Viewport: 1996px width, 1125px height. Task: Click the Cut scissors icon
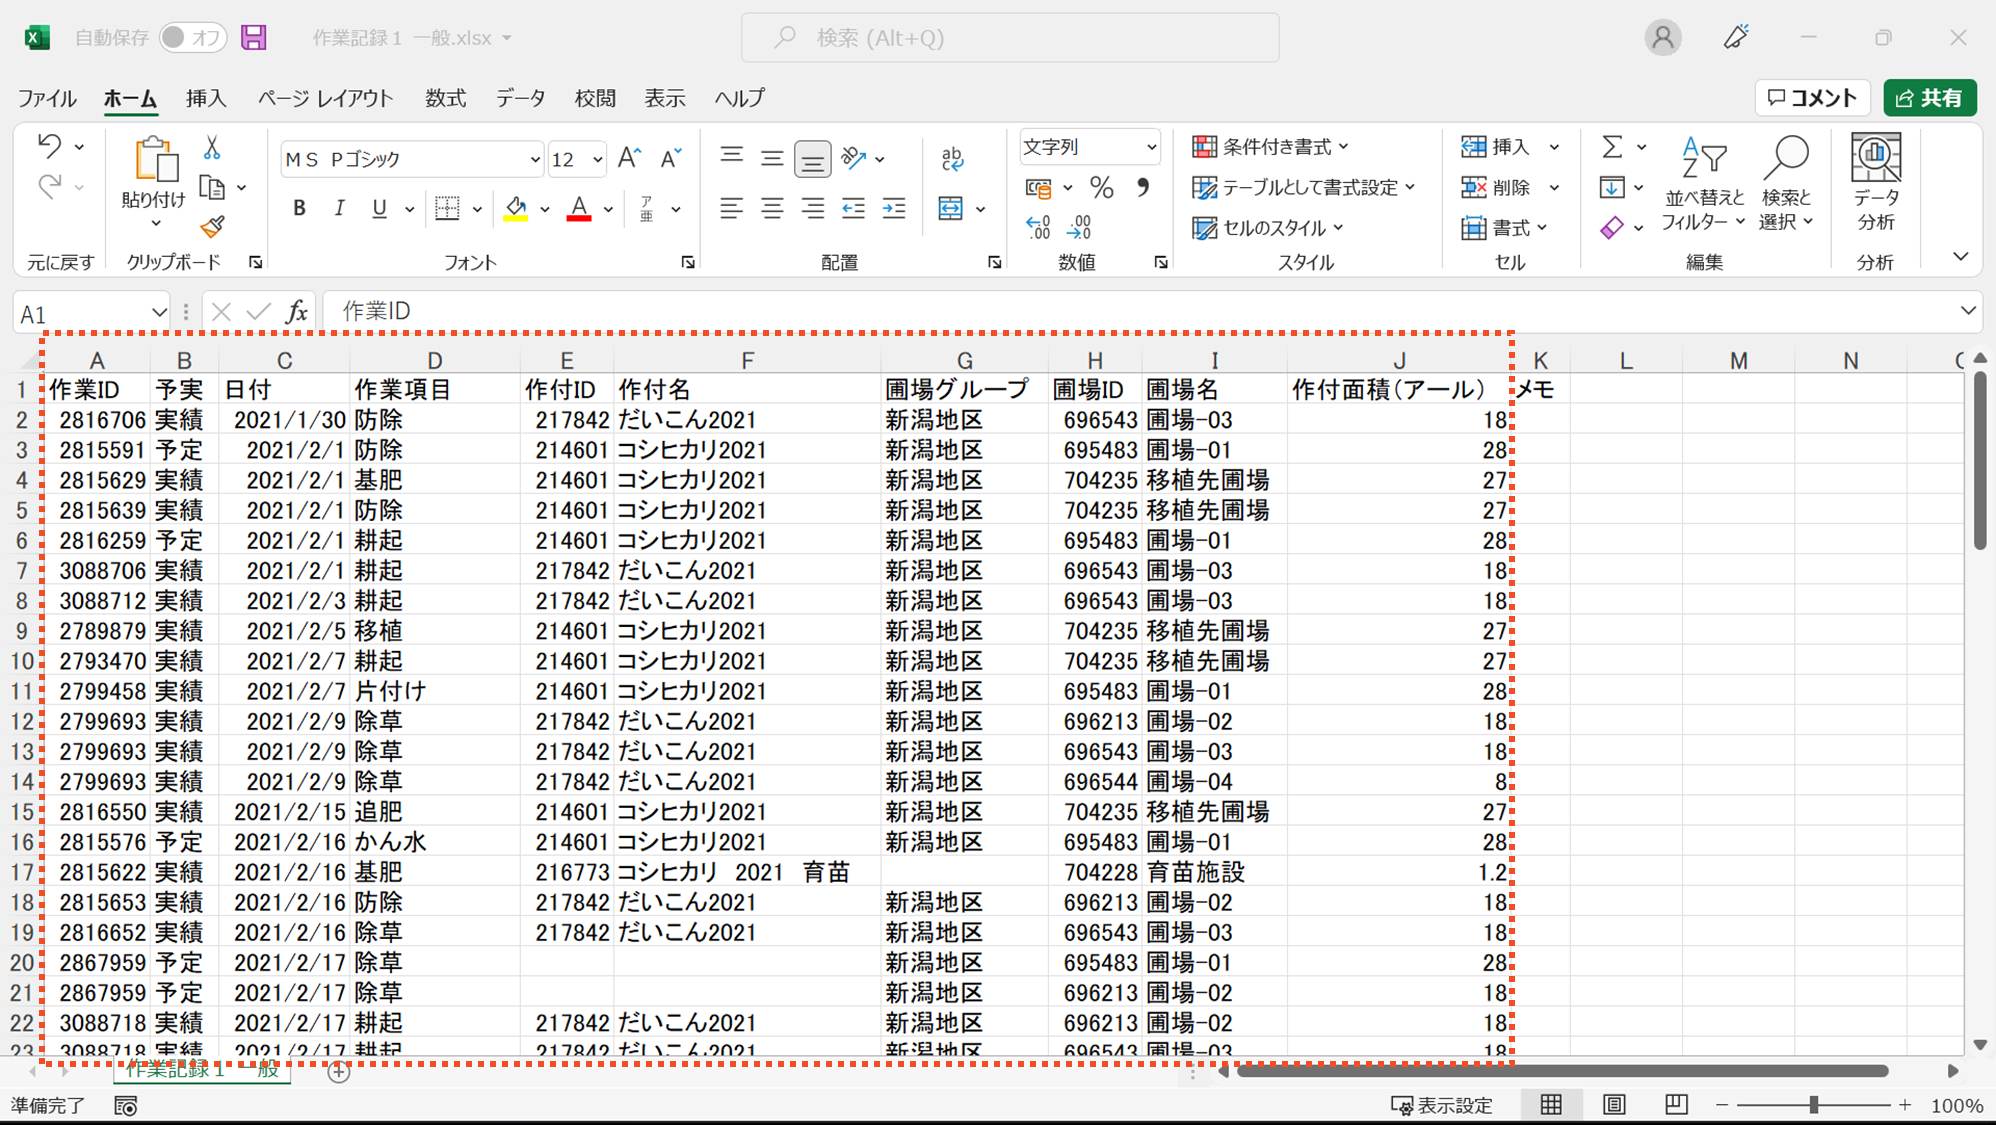[x=212, y=148]
